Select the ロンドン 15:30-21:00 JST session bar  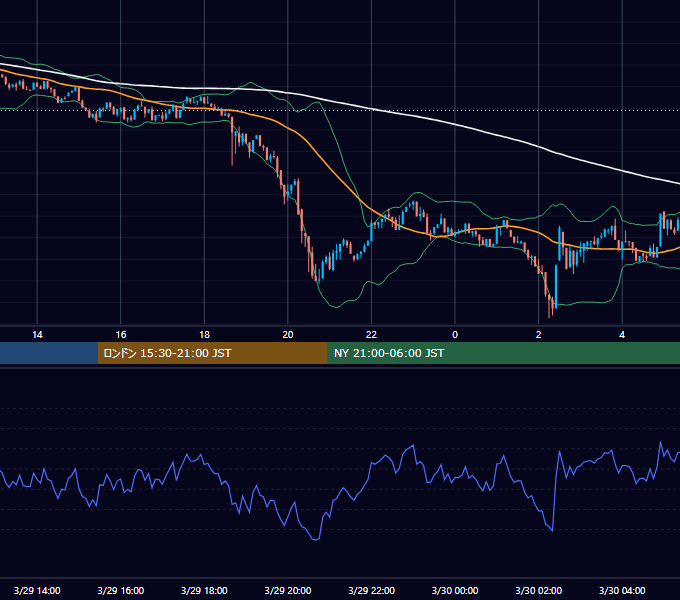[212, 353]
